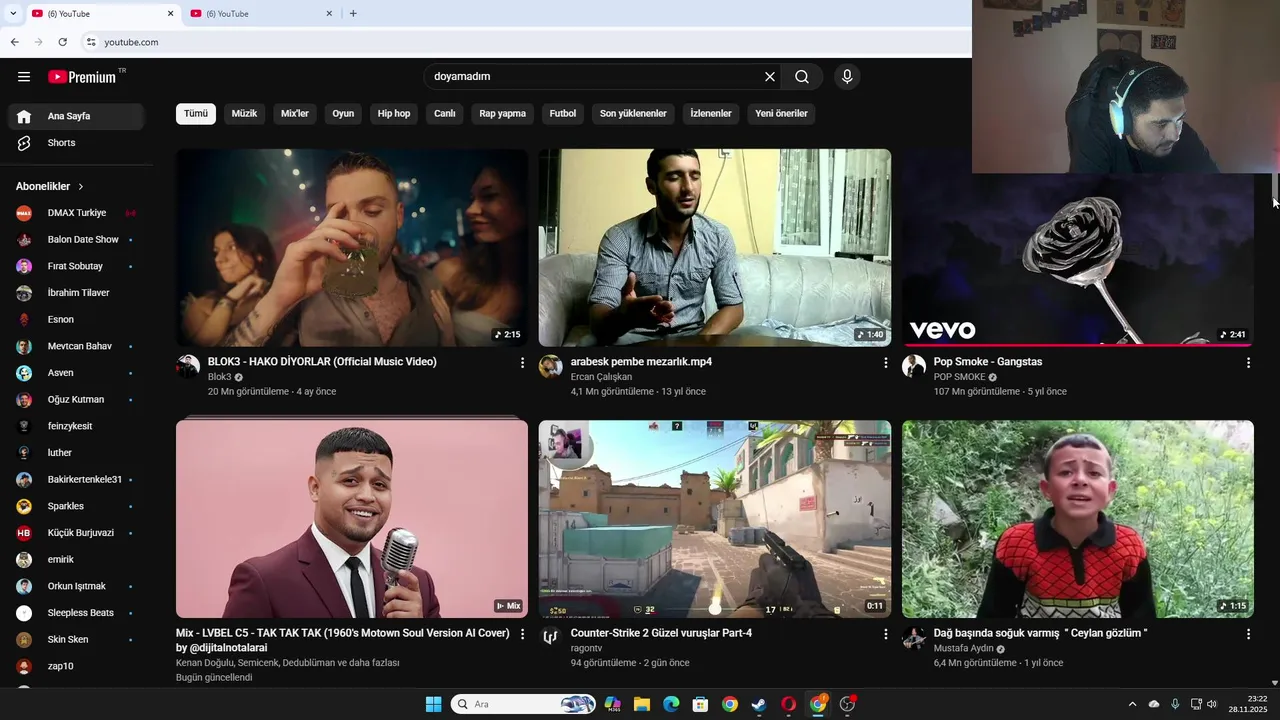Launch Steam from the taskbar
The height and width of the screenshot is (720, 1280).
(x=759, y=704)
